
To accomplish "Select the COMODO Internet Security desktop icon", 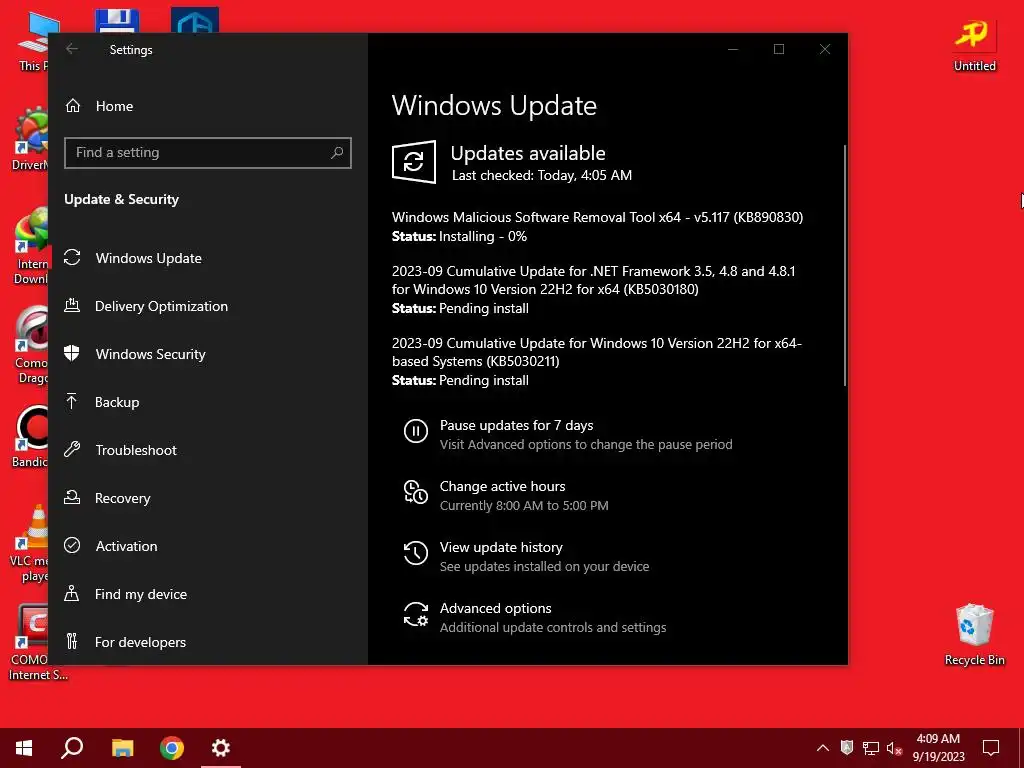I will [34, 643].
